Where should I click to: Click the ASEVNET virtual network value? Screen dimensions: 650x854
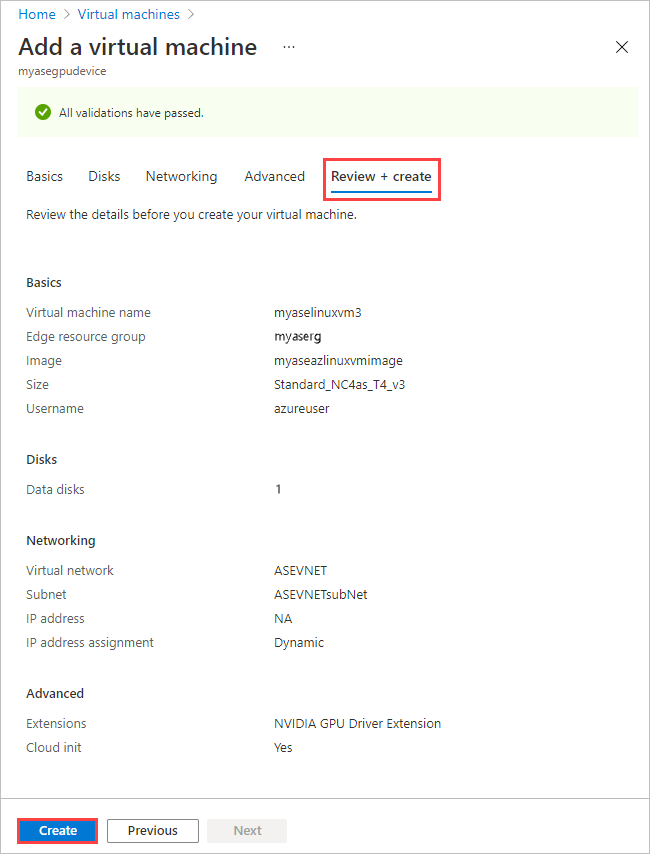[x=298, y=570]
